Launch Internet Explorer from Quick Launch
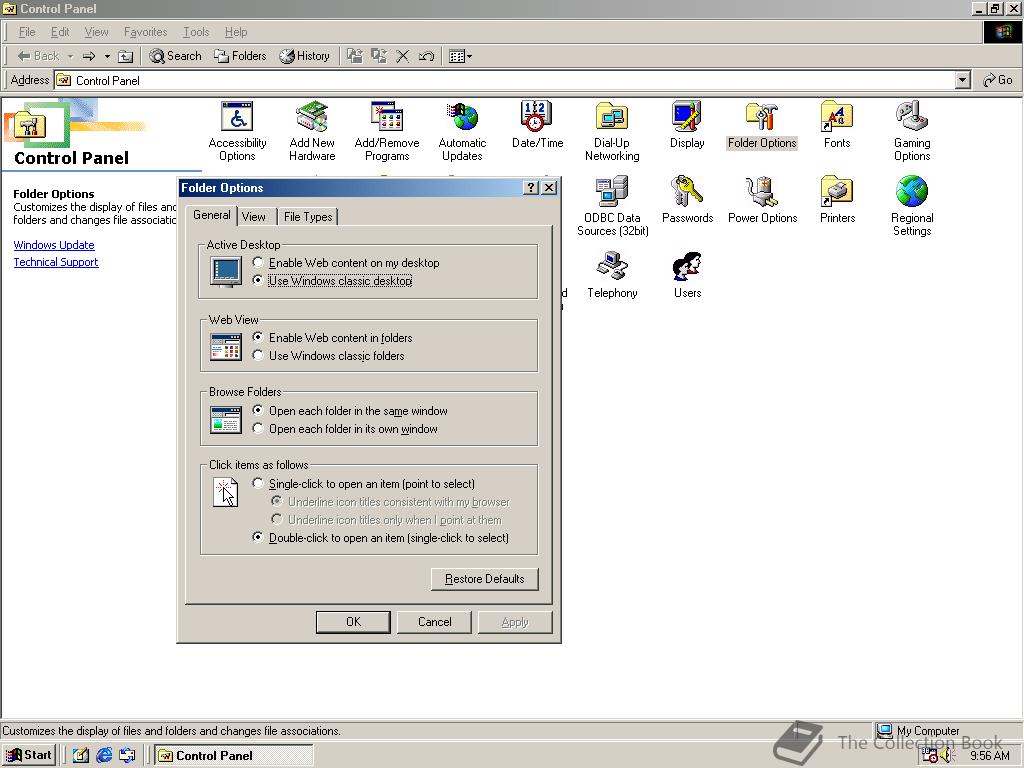 pos(104,755)
